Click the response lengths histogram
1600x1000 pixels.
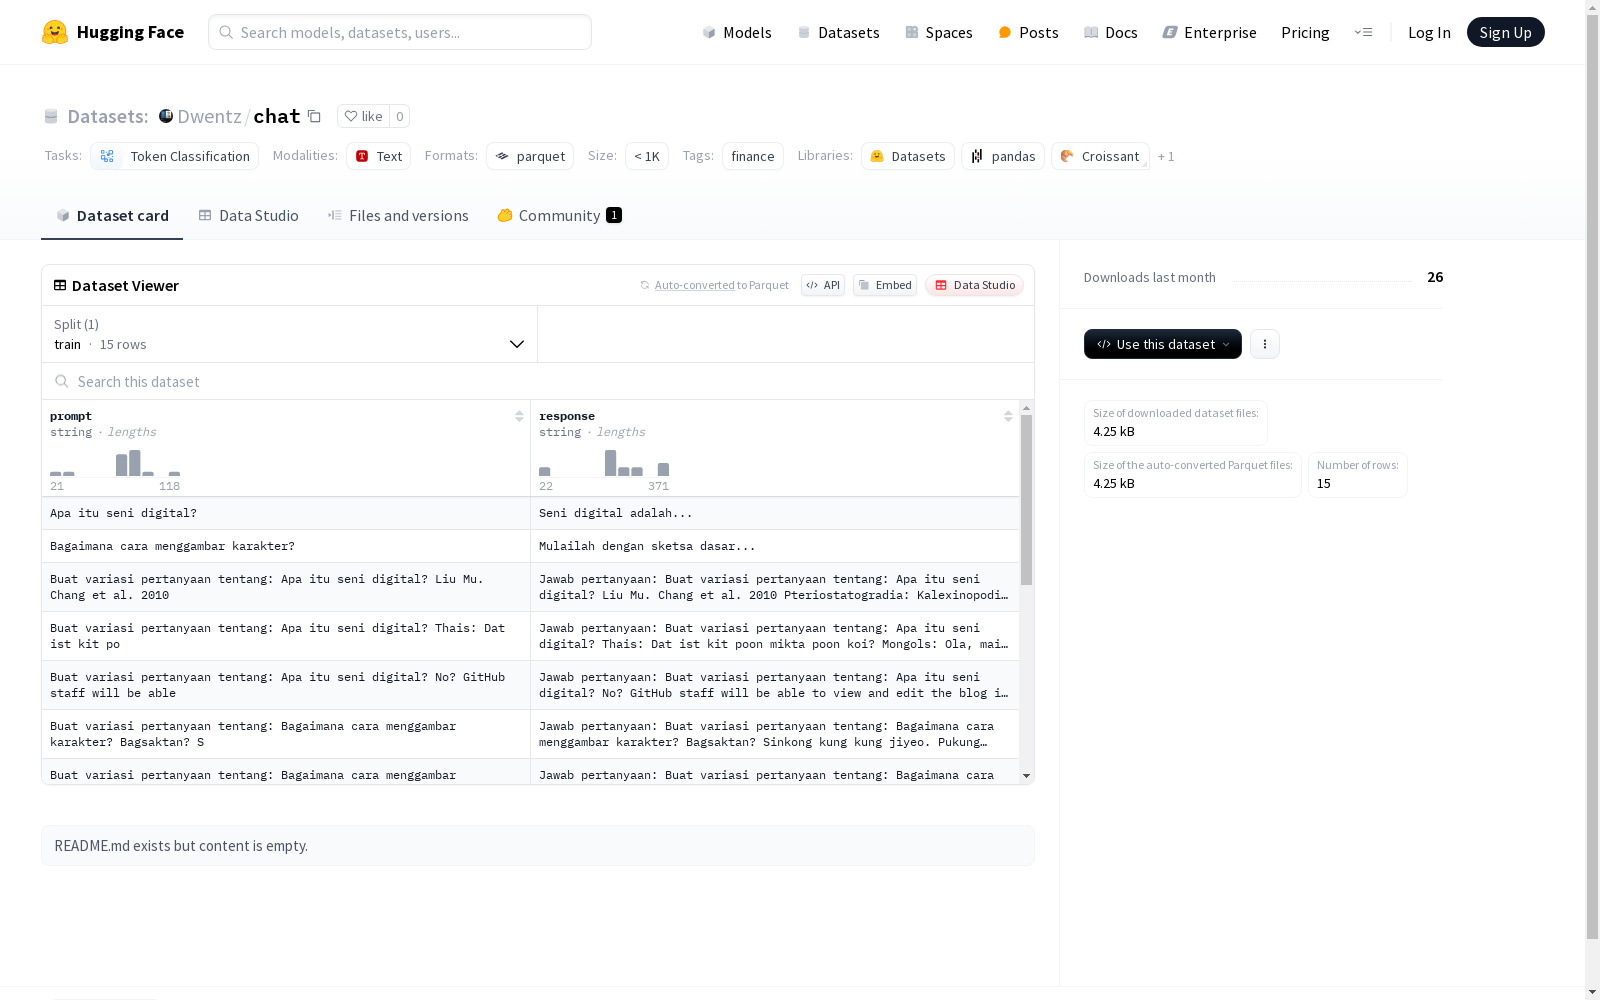[604, 463]
